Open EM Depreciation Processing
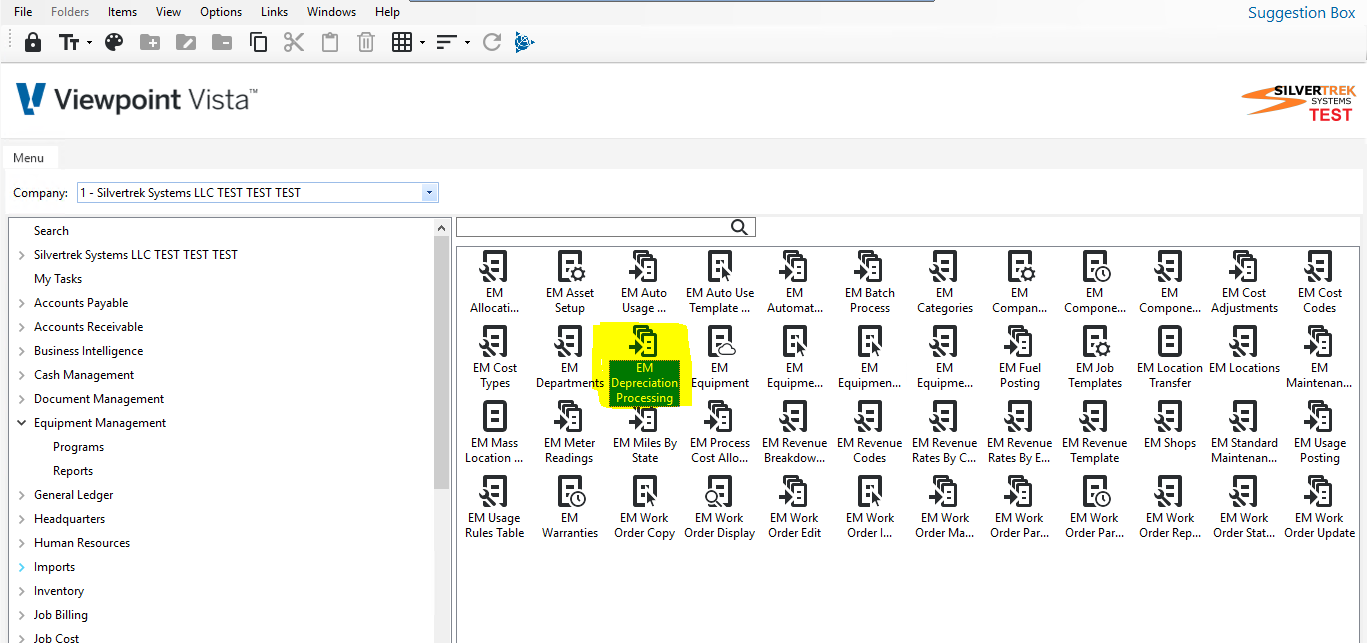 point(645,366)
